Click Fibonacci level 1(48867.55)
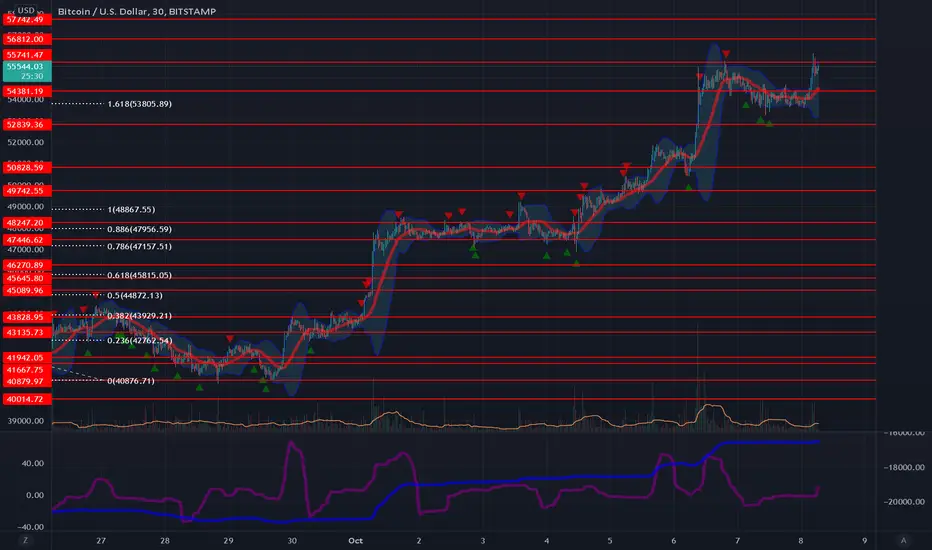This screenshot has width=932, height=550. [131, 210]
